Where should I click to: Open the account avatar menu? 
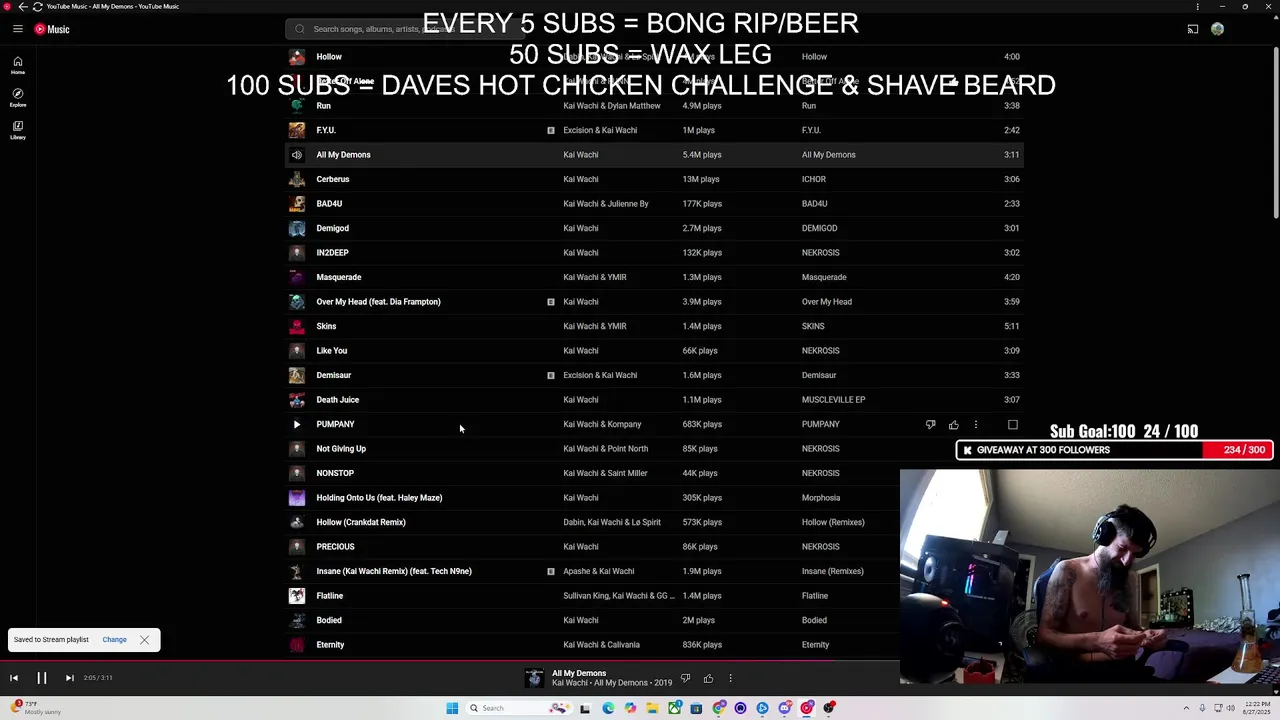[x=1217, y=29]
